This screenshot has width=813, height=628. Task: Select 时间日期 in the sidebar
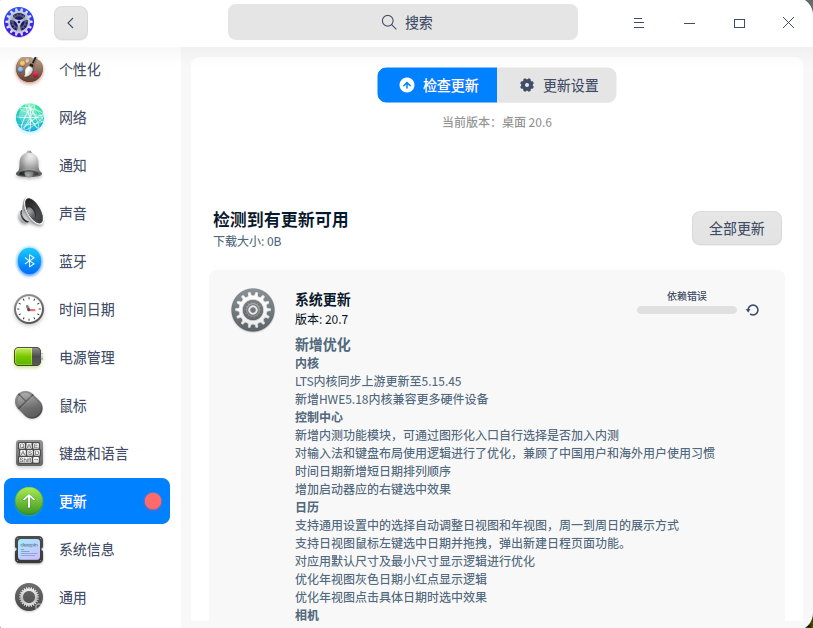(87, 310)
